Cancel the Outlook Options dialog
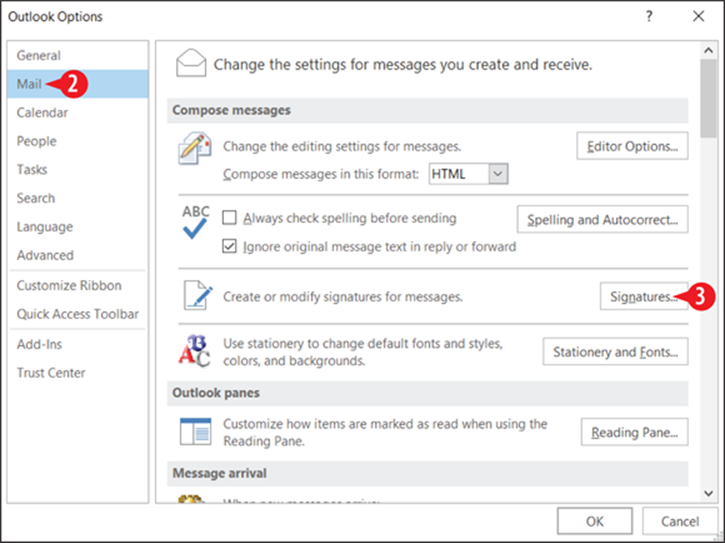 click(x=680, y=521)
